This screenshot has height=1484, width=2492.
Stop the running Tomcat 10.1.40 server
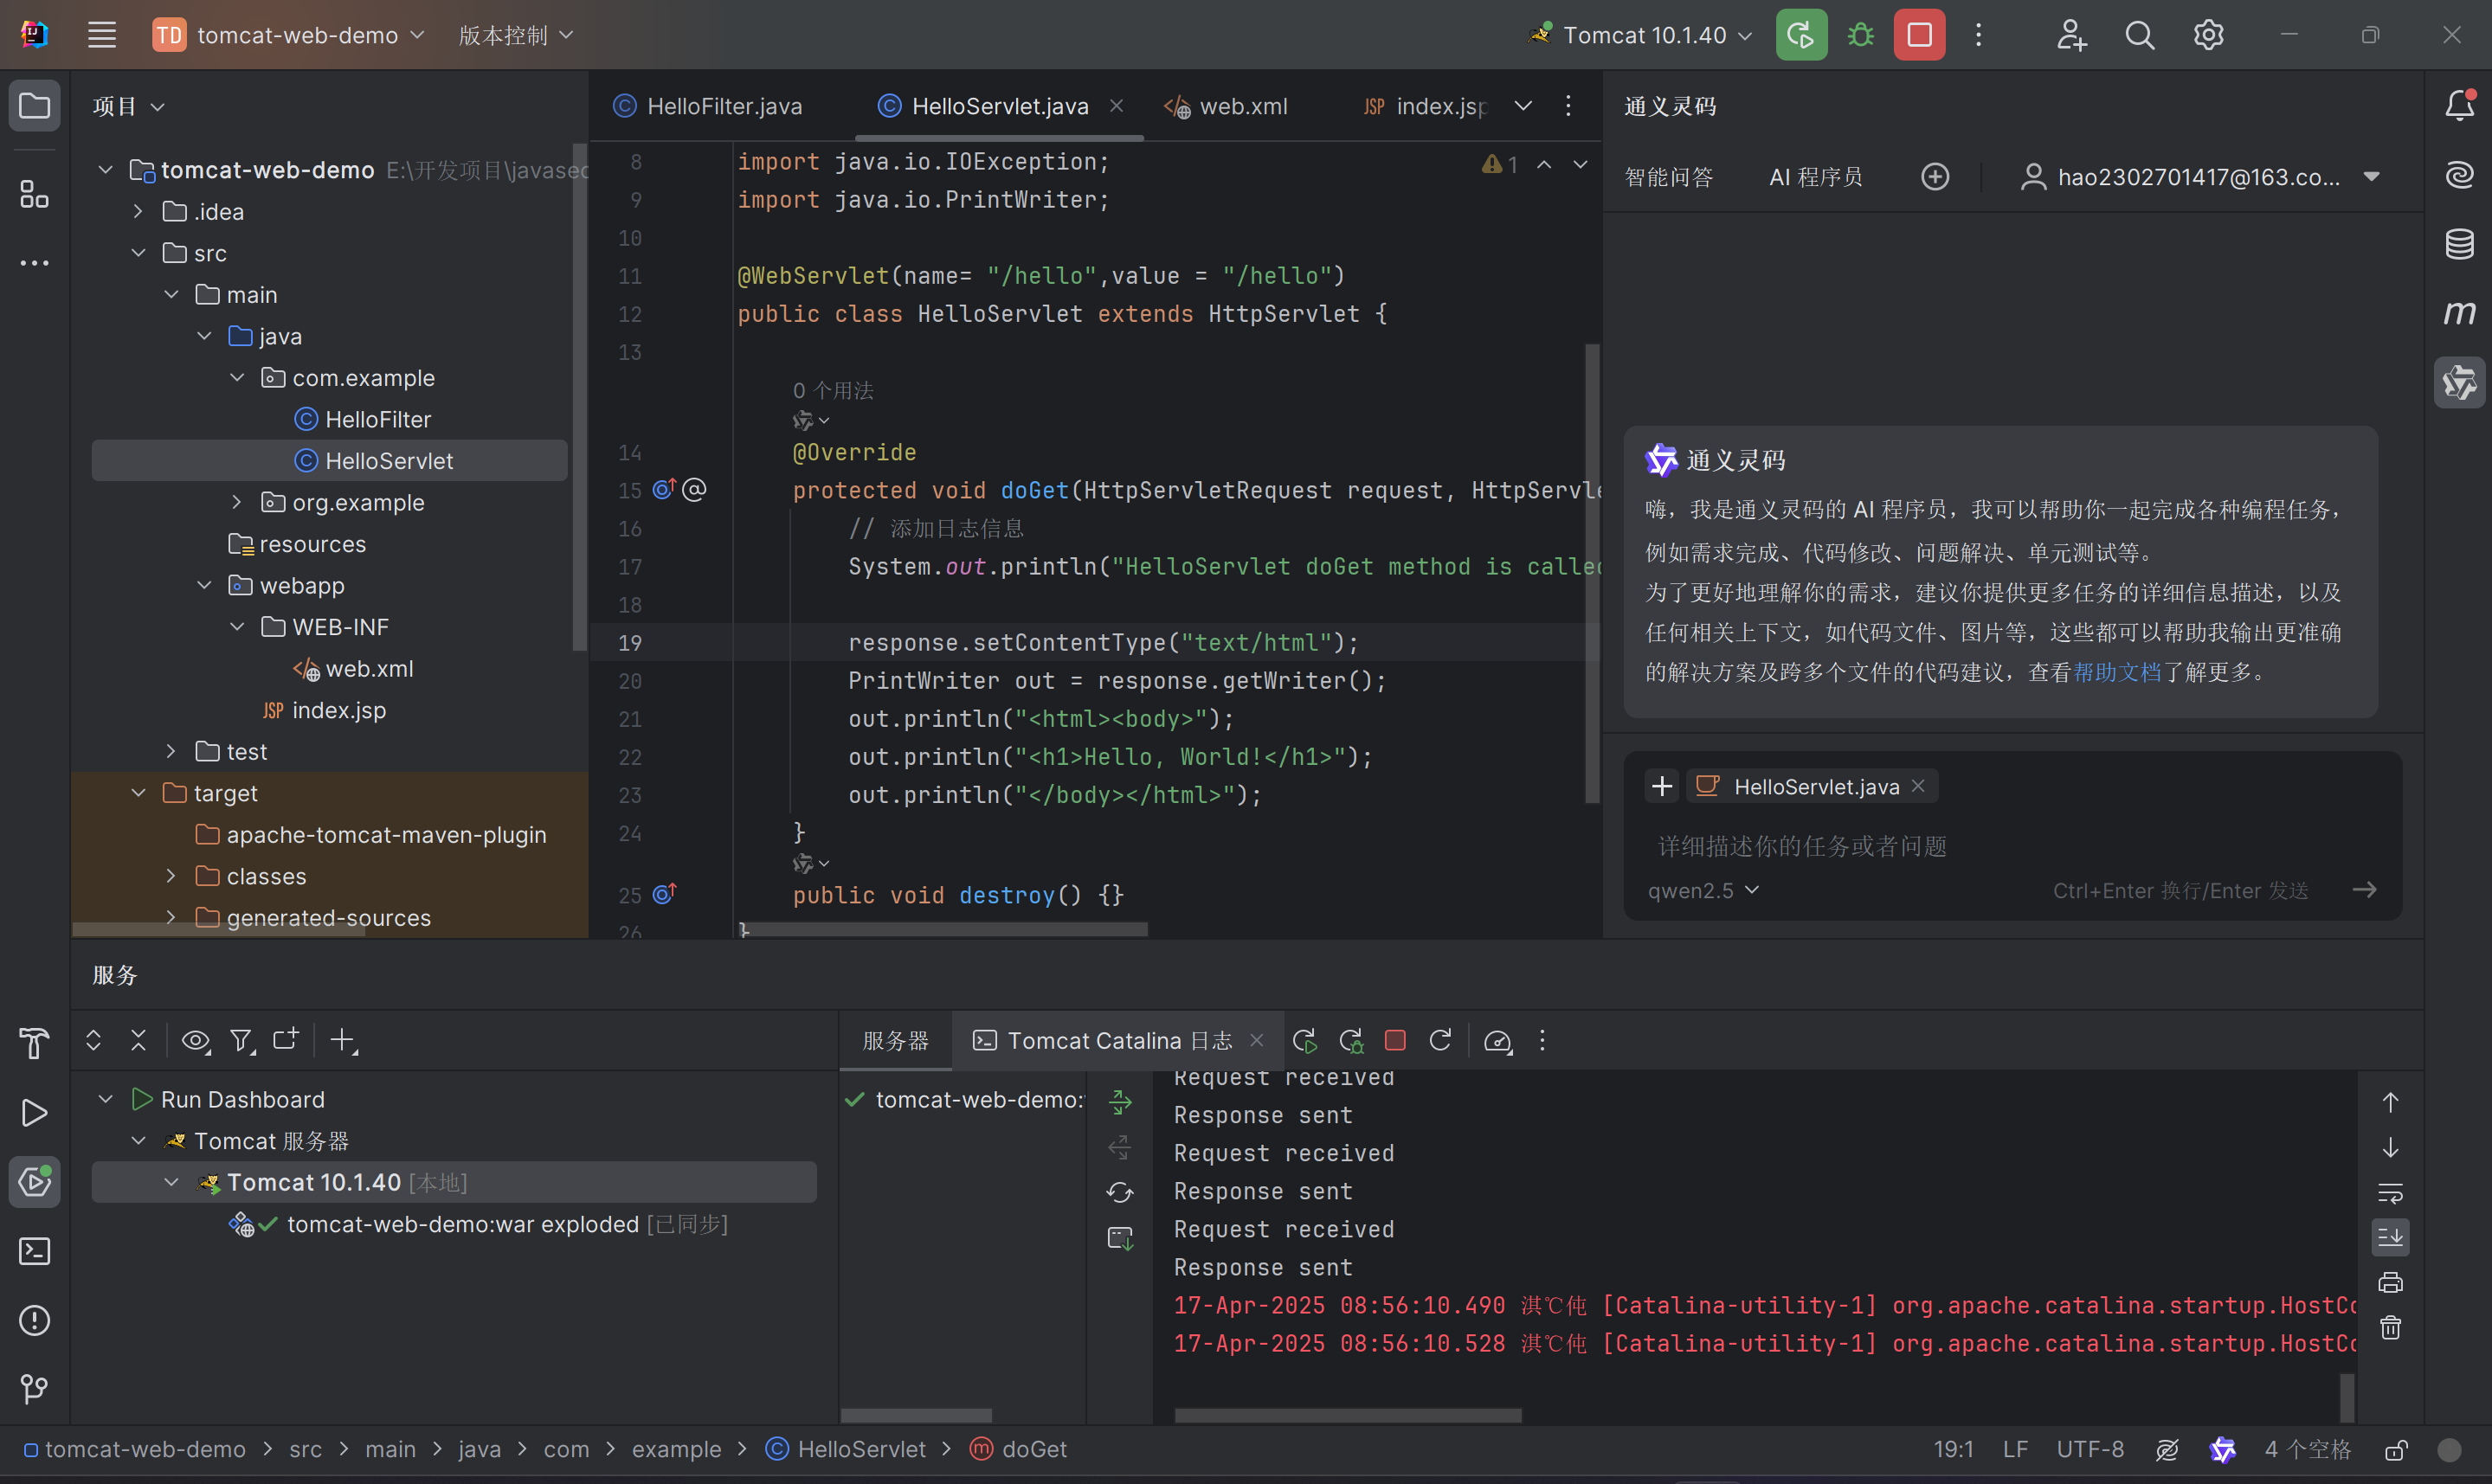1919,35
